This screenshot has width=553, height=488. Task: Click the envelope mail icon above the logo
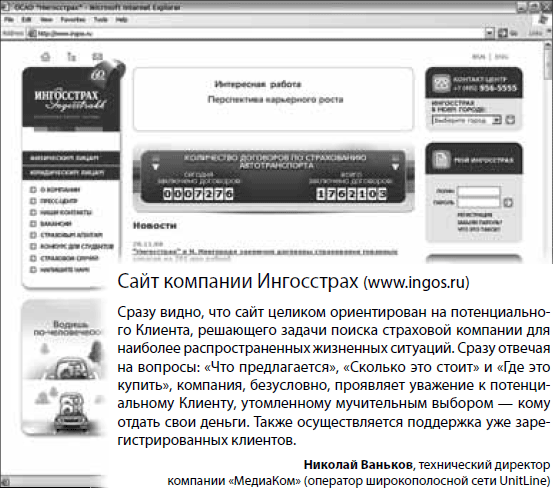[97, 56]
